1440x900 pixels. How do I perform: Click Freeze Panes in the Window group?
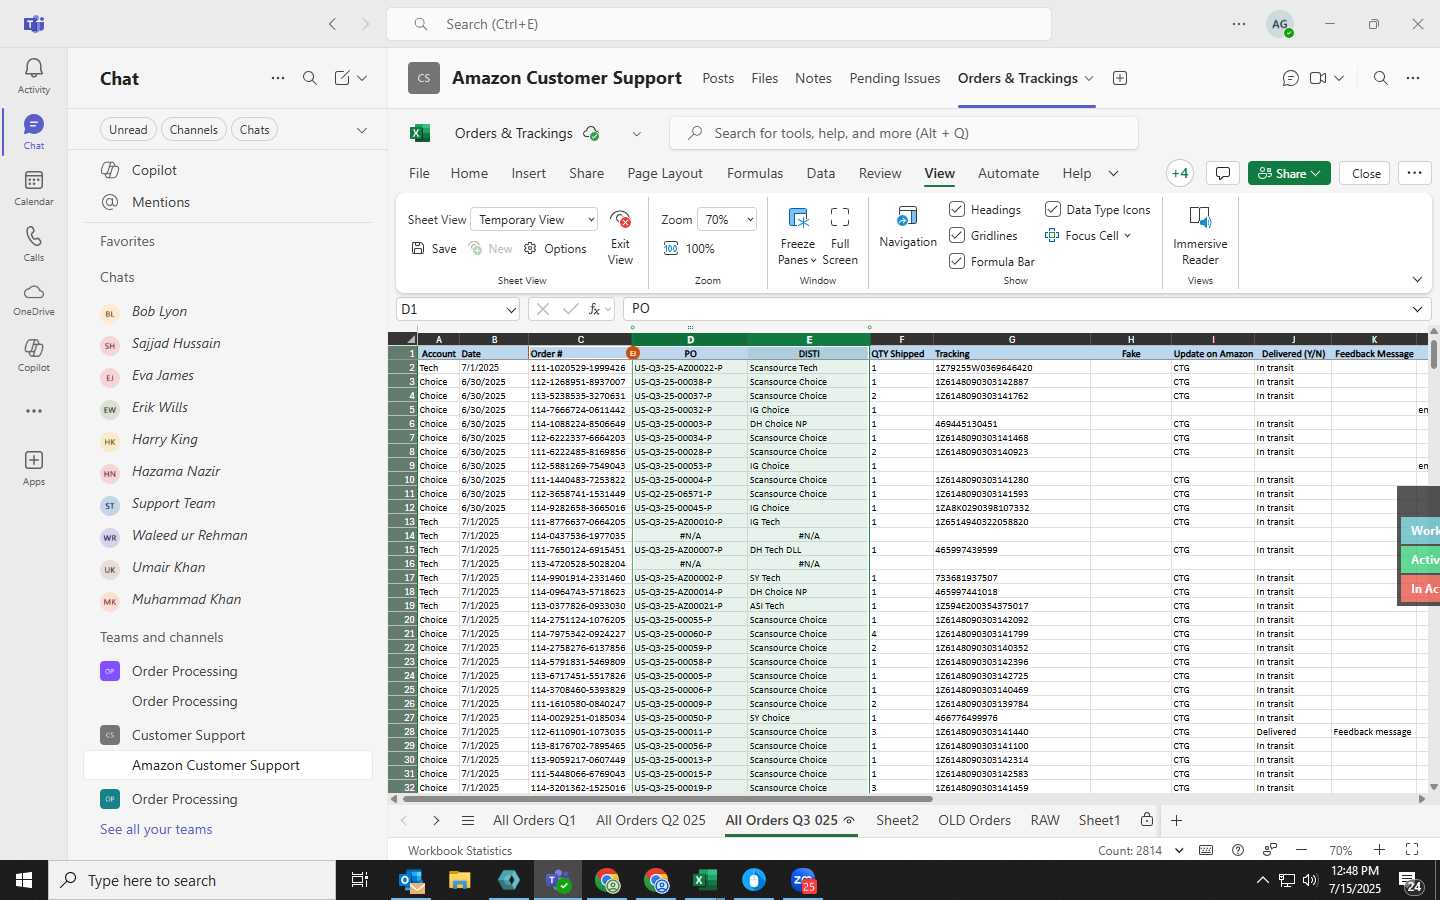(797, 238)
